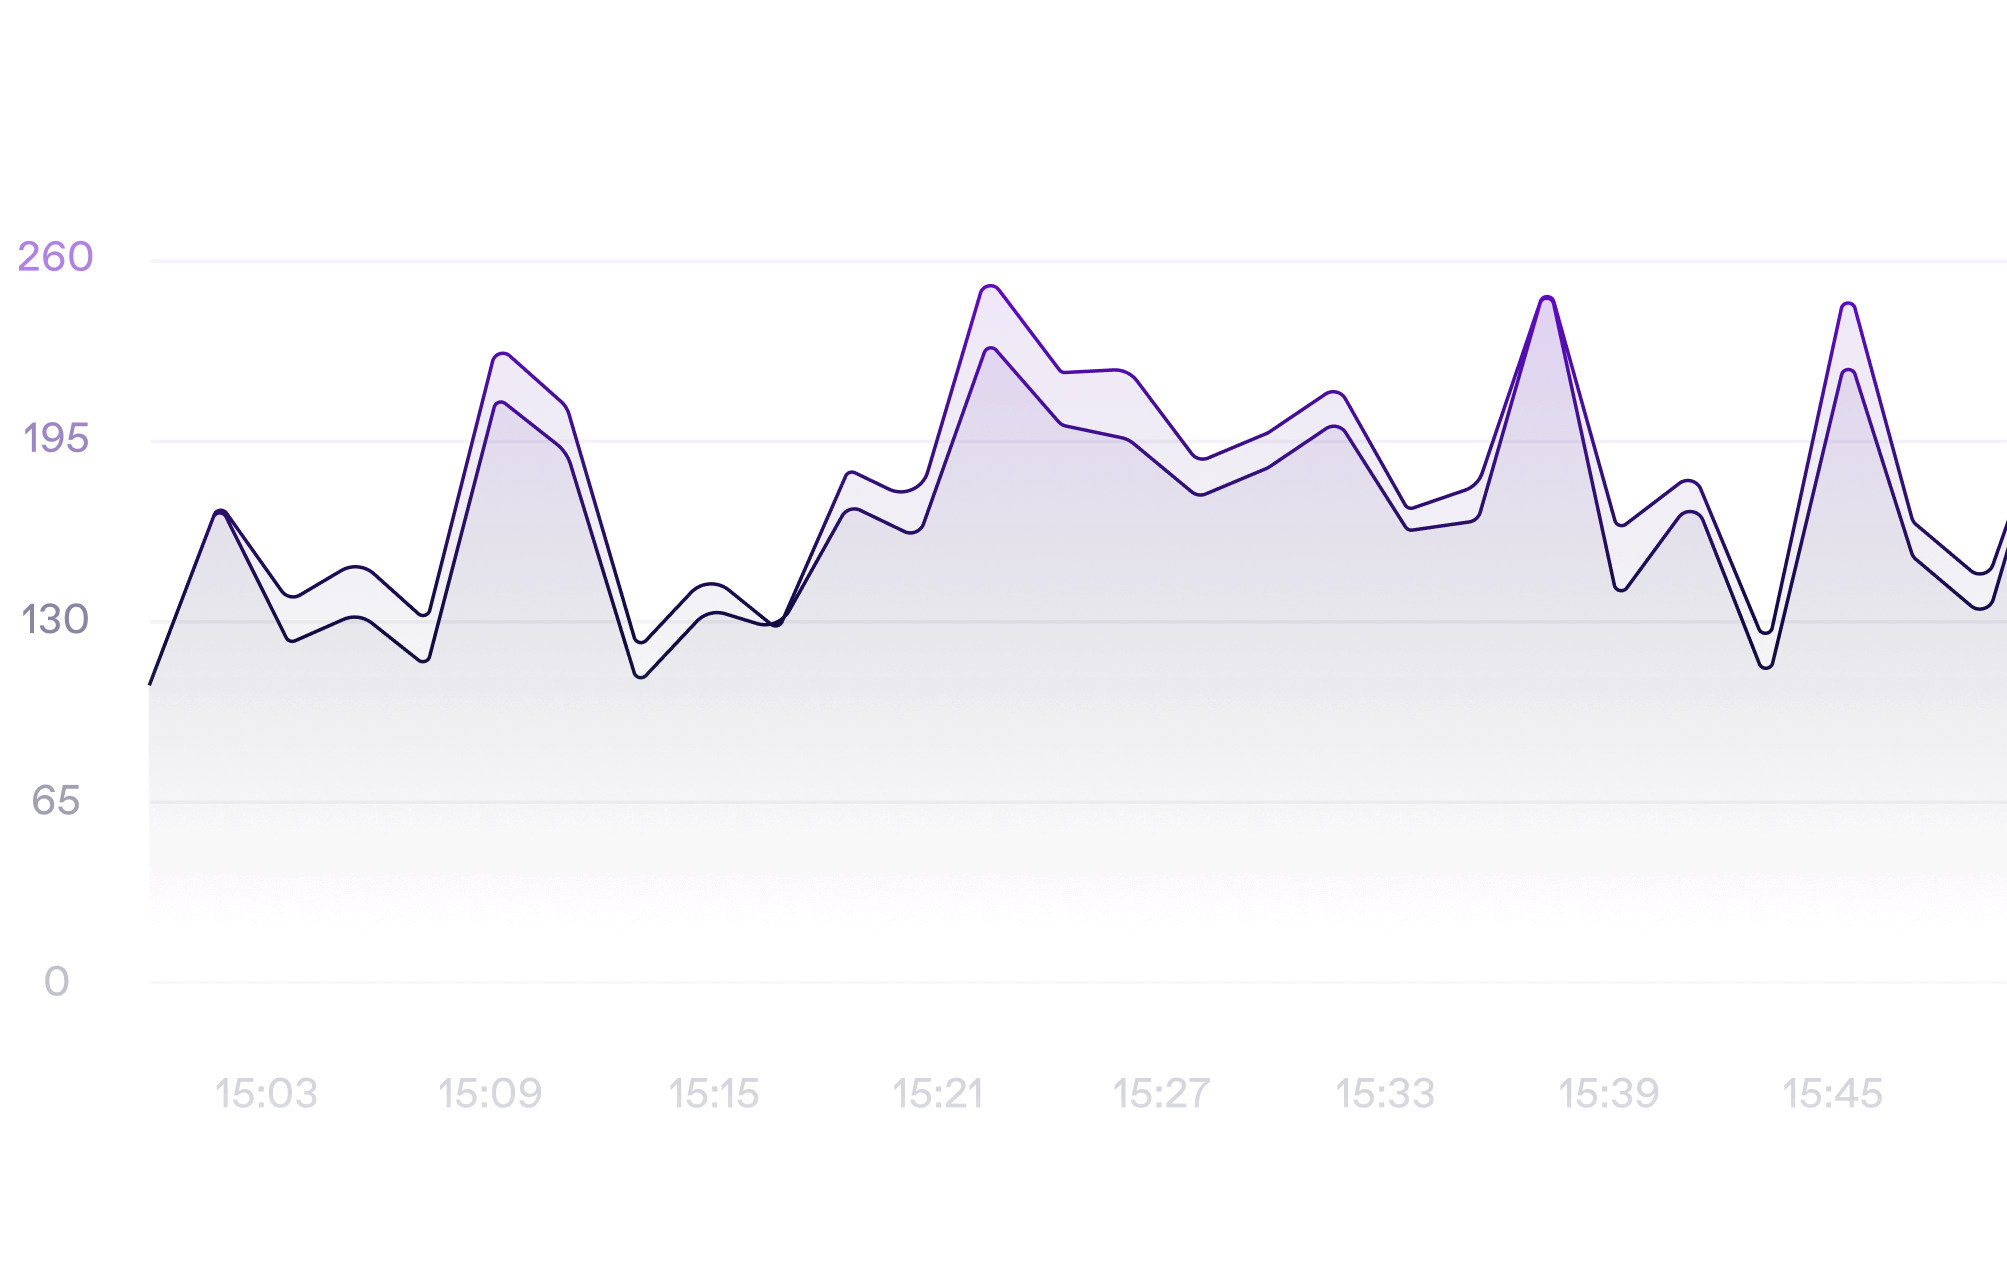Click the first small peak near 15:03
This screenshot has width=2007, height=1278.
pyautogui.click(x=221, y=515)
